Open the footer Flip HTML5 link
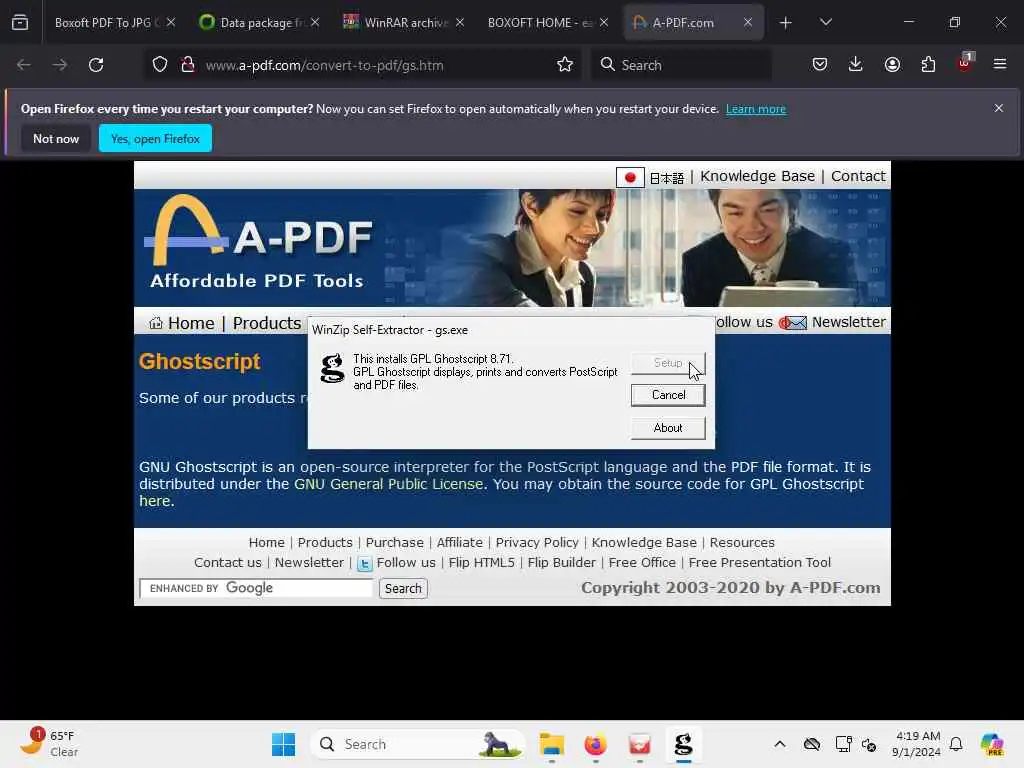Viewport: 1024px width, 768px height. (x=481, y=563)
